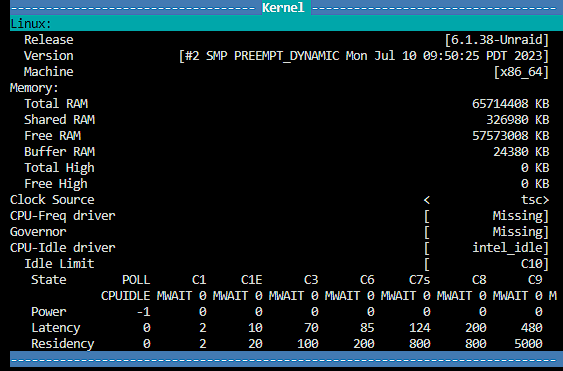
Task: Click the Free RAM label
Action: [x=52, y=135]
